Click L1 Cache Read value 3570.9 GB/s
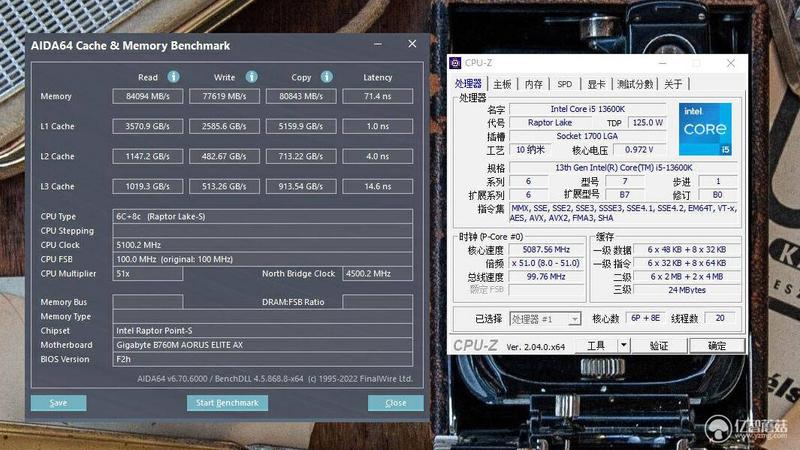This screenshot has height=450, width=800. (147, 126)
